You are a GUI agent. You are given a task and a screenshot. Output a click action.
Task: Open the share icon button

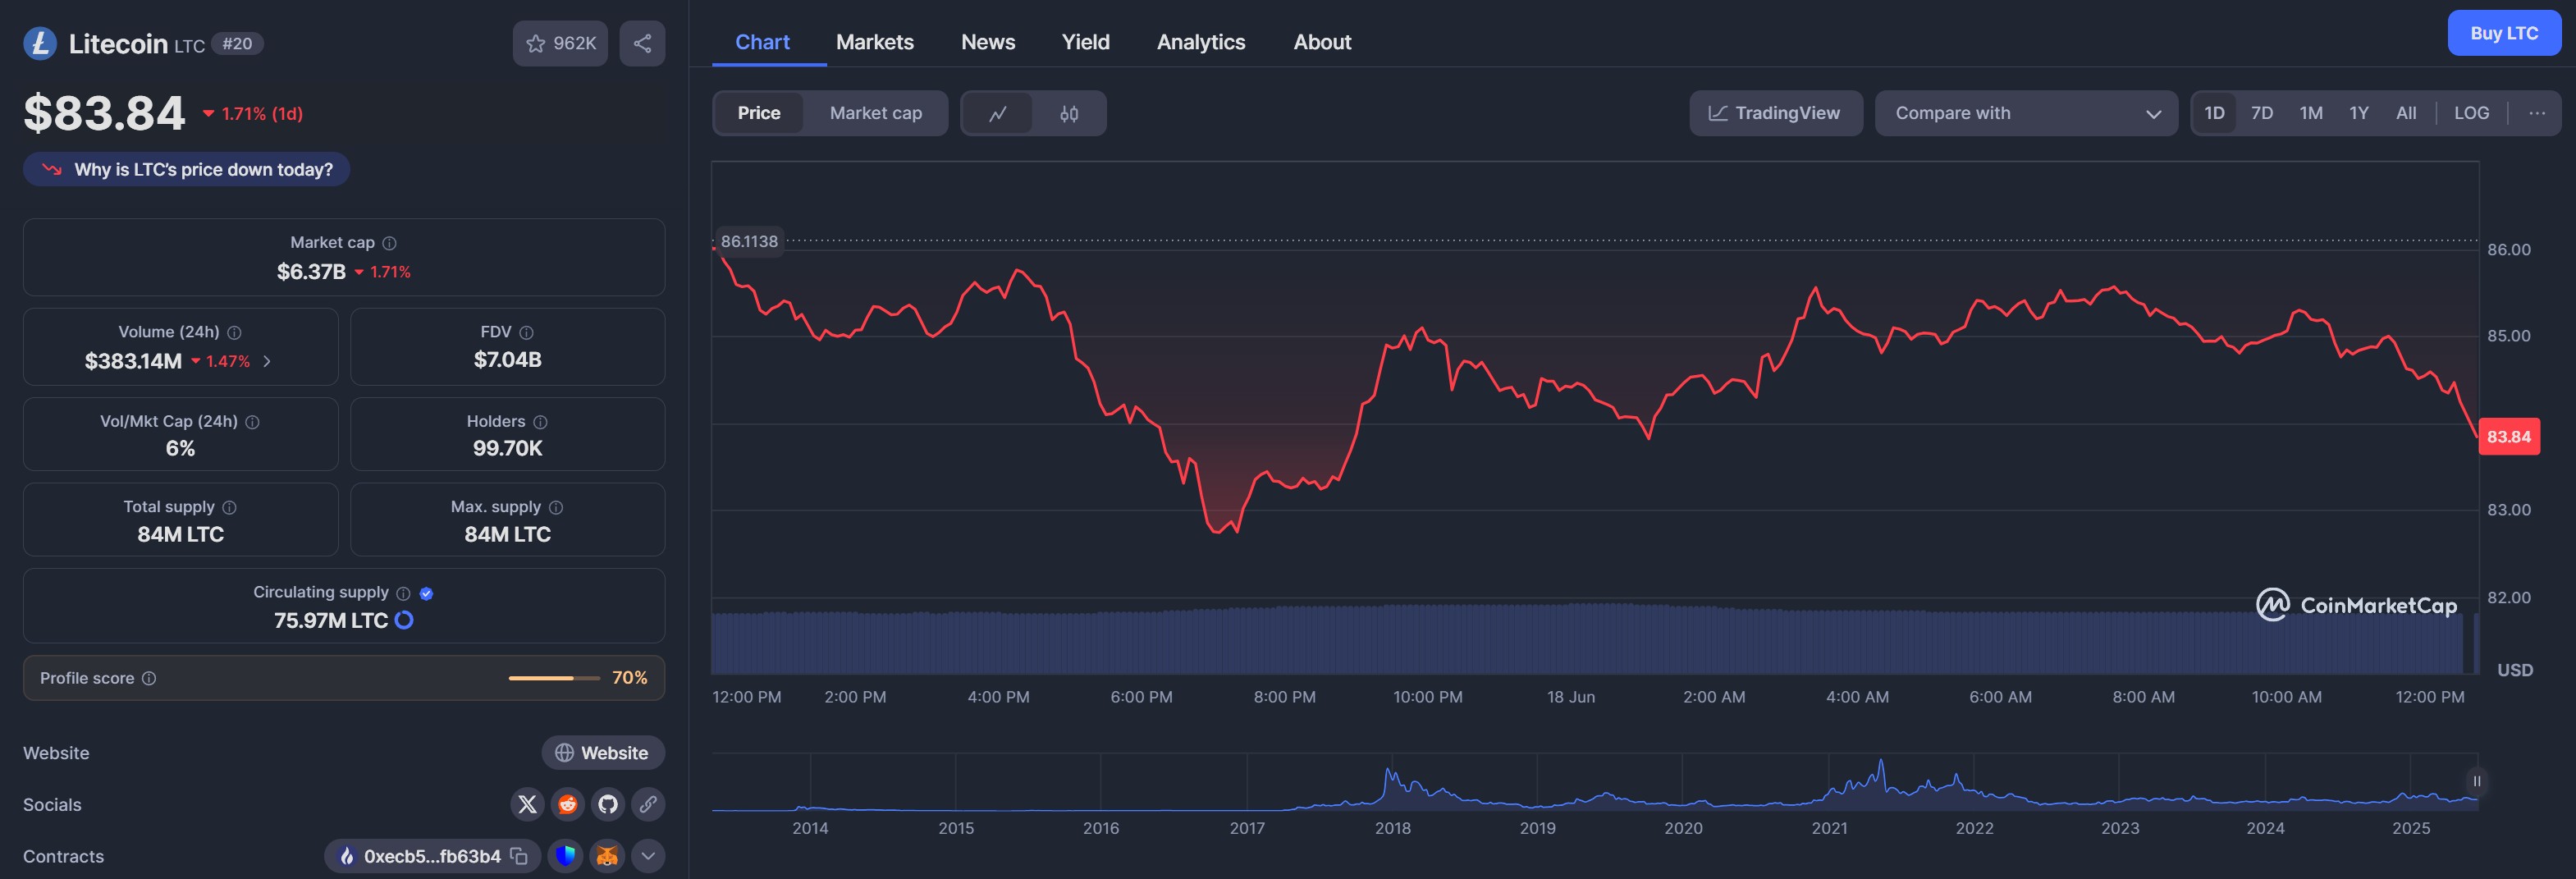[642, 44]
